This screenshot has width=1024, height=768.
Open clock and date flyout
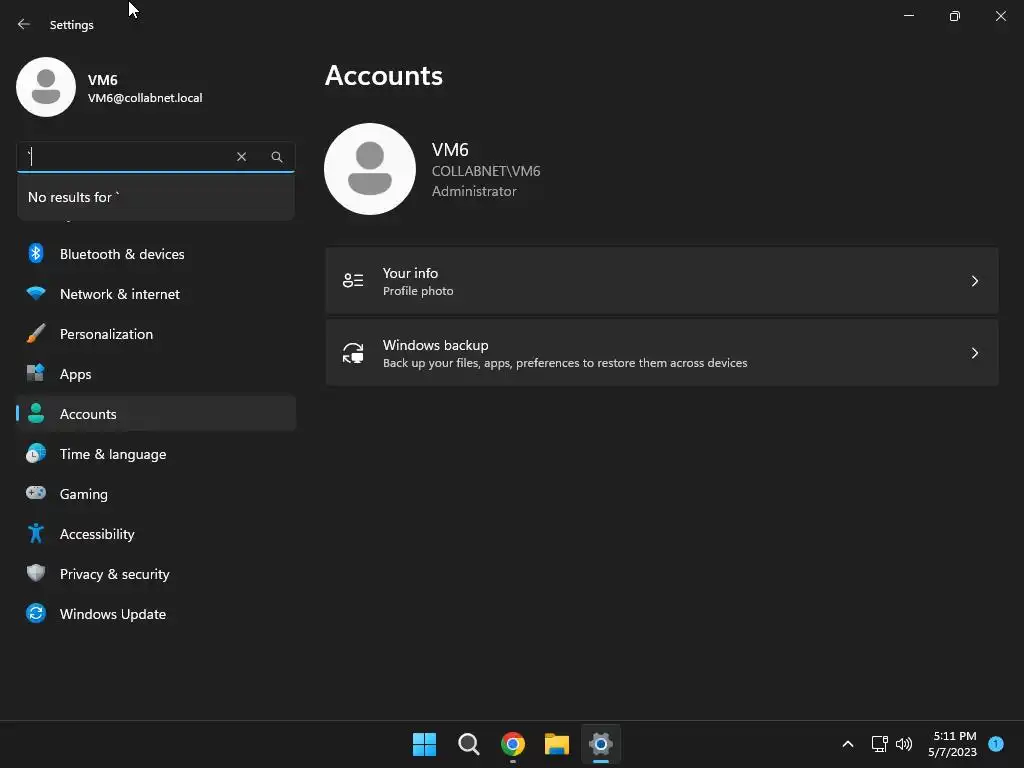click(x=953, y=744)
